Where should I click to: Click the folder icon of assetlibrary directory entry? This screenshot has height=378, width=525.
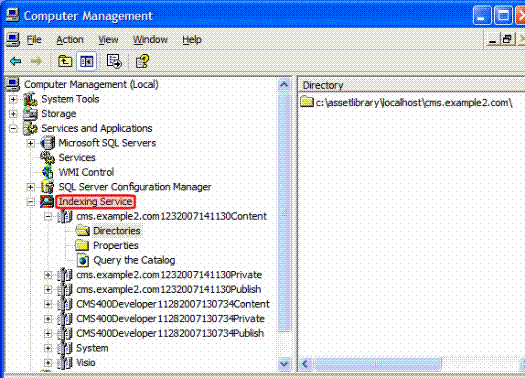[307, 101]
